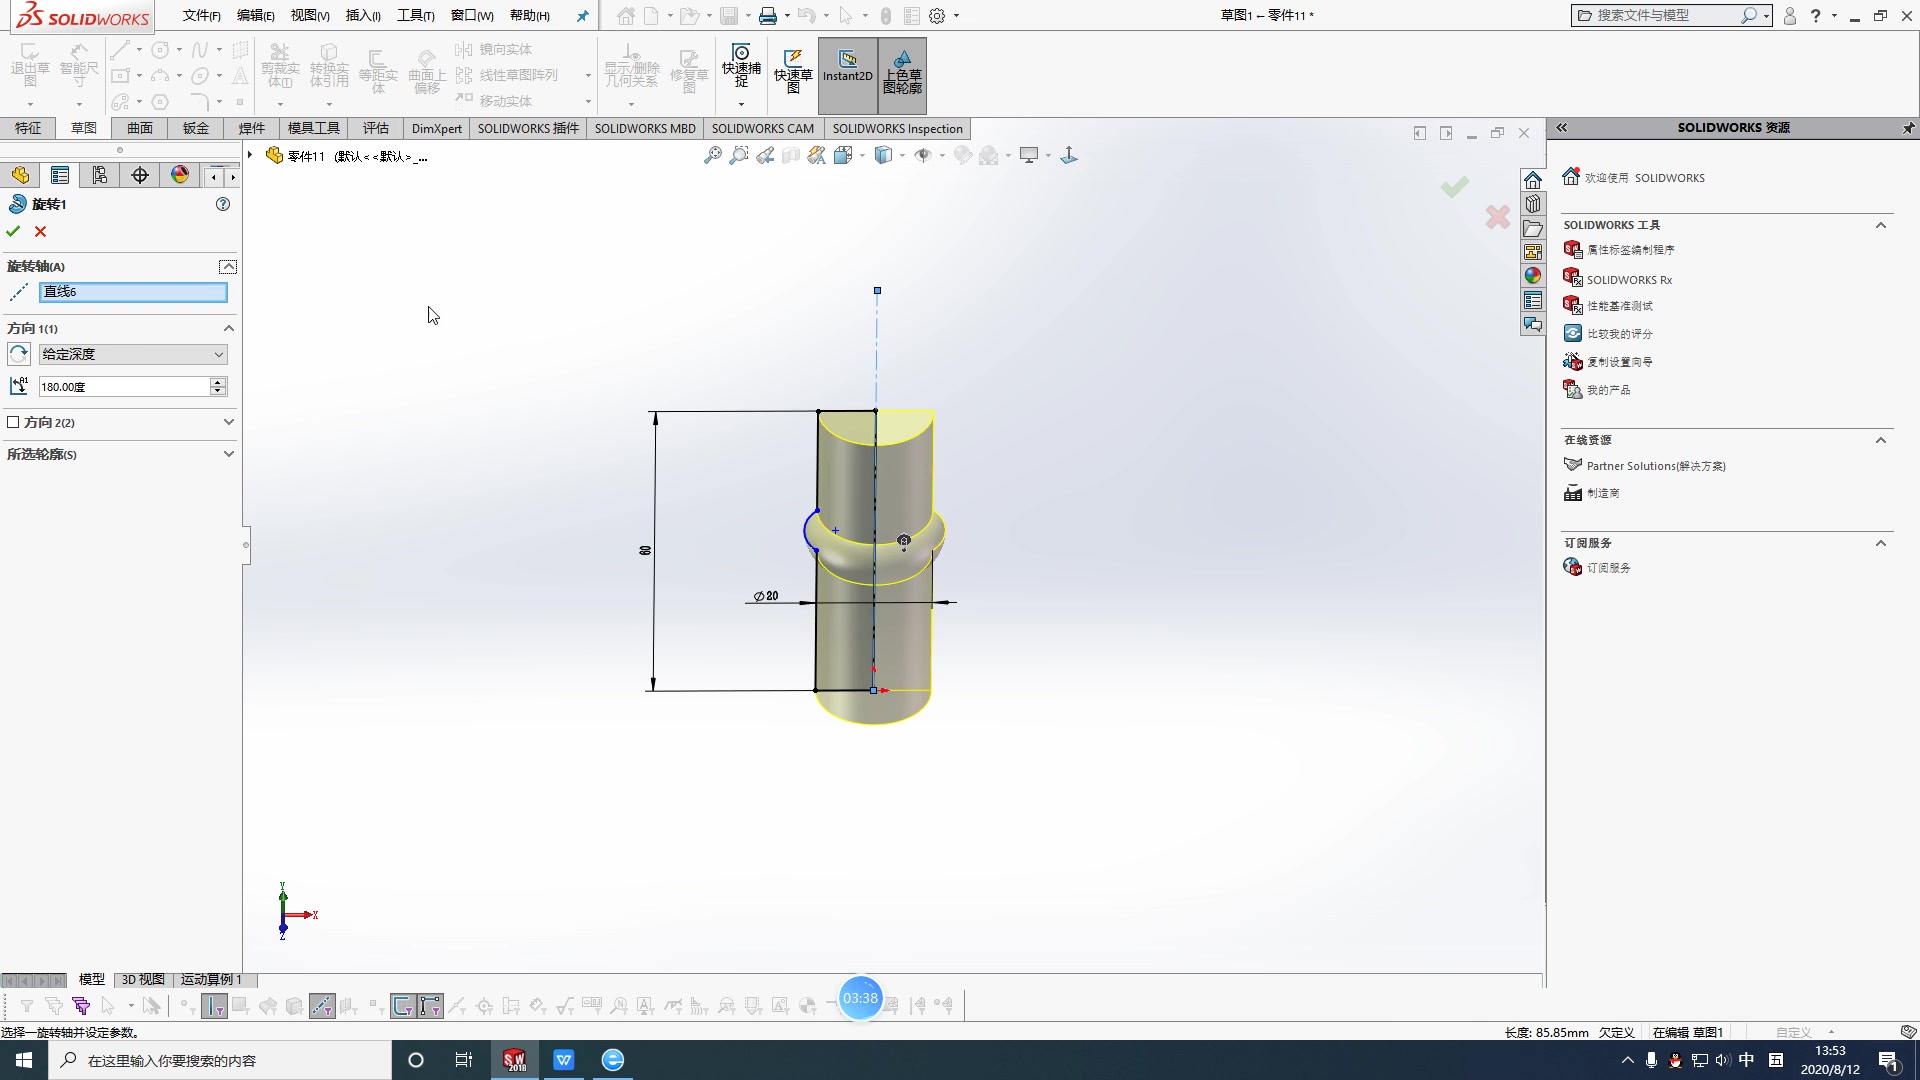Screen dimensions: 1920x1080
Task: Select the 镜向实体 (Mirror Entities) icon
Action: coord(463,48)
